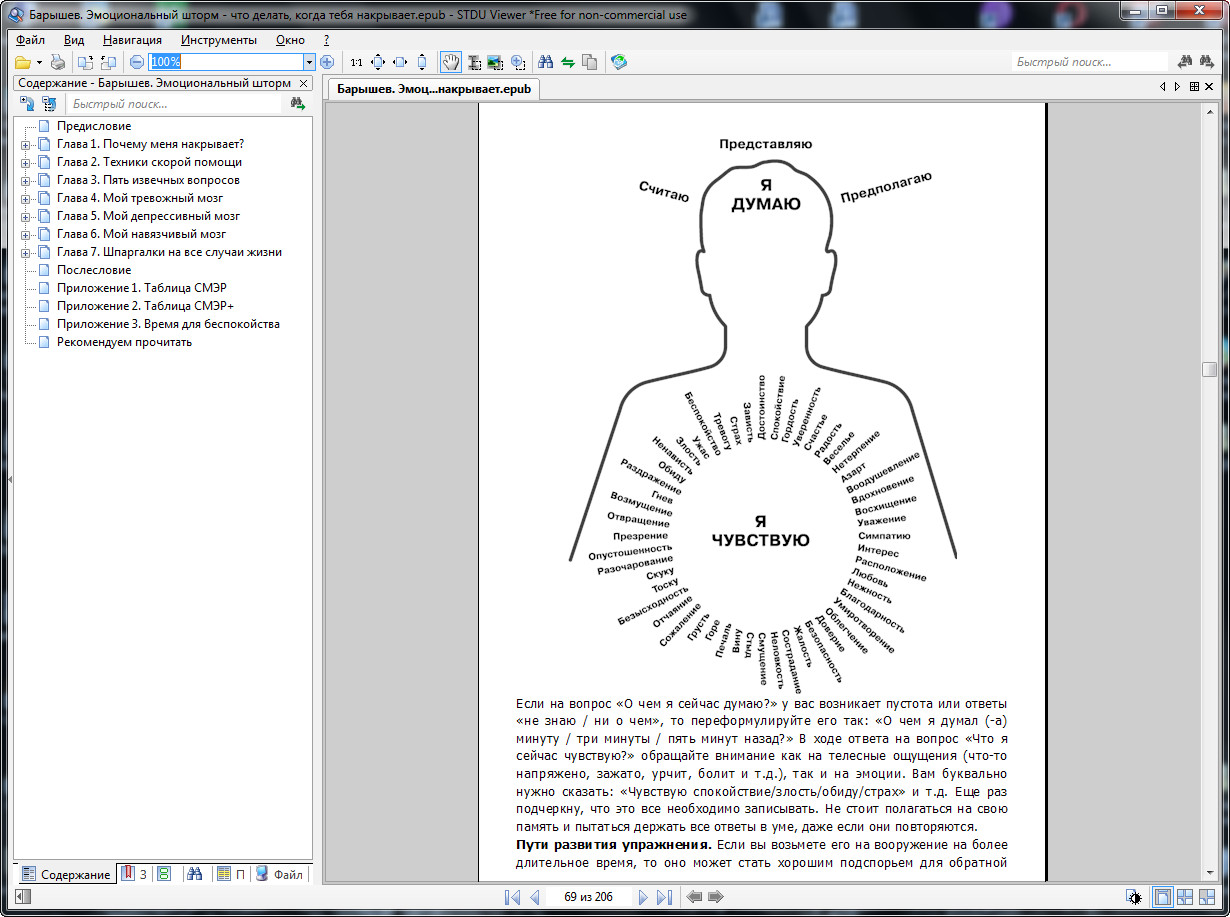Screen dimensions: 1230x917
Task: Click the page number field '69 из 206'
Action: coord(589,897)
